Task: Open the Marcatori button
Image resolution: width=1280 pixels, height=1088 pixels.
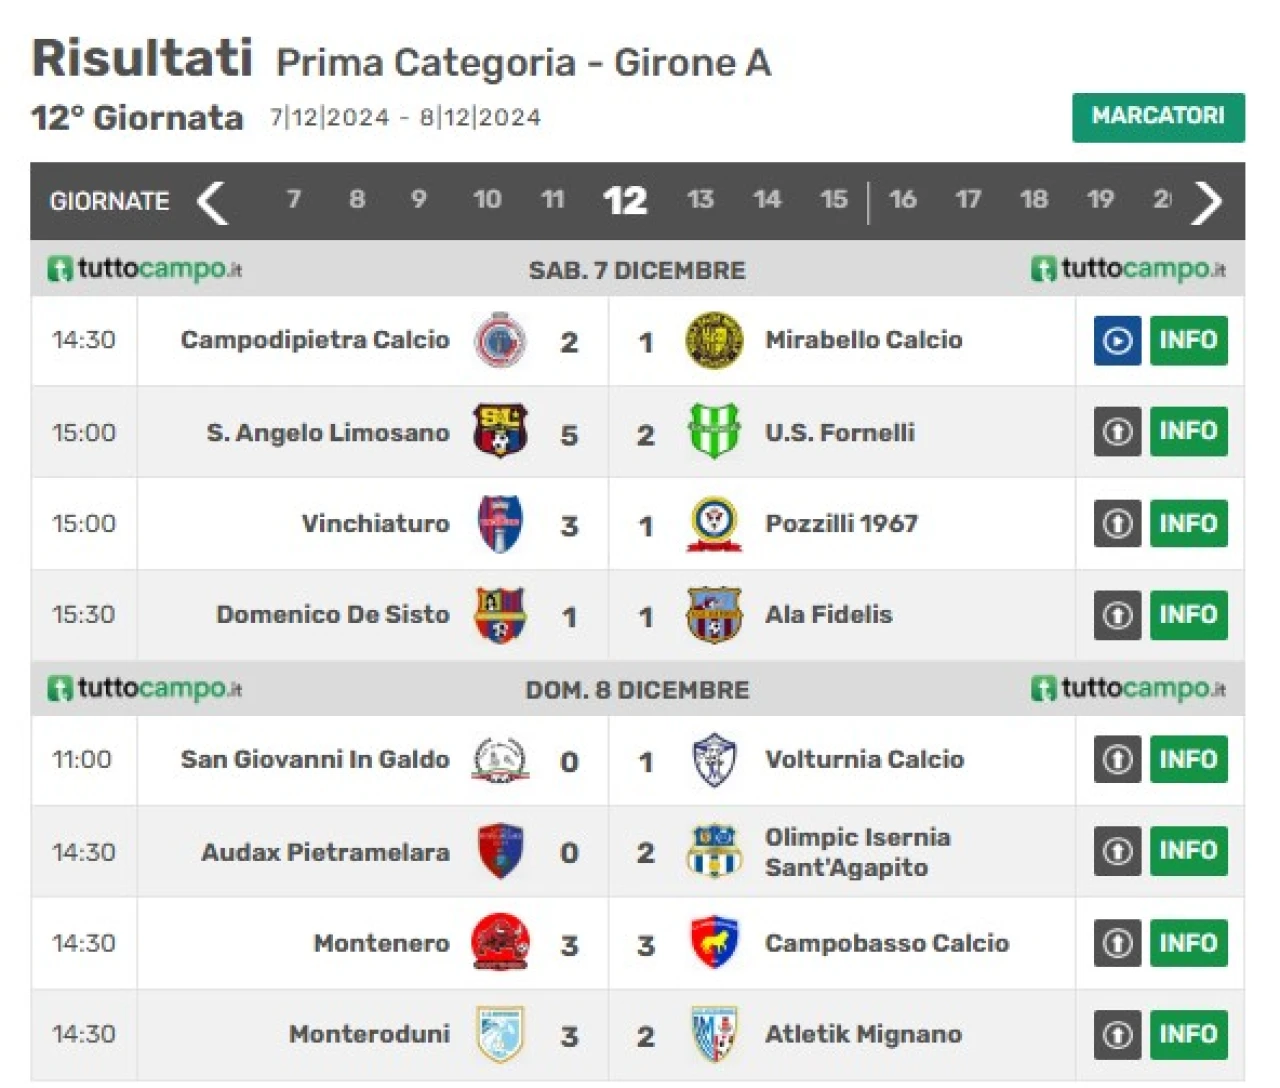Action: point(1158,117)
